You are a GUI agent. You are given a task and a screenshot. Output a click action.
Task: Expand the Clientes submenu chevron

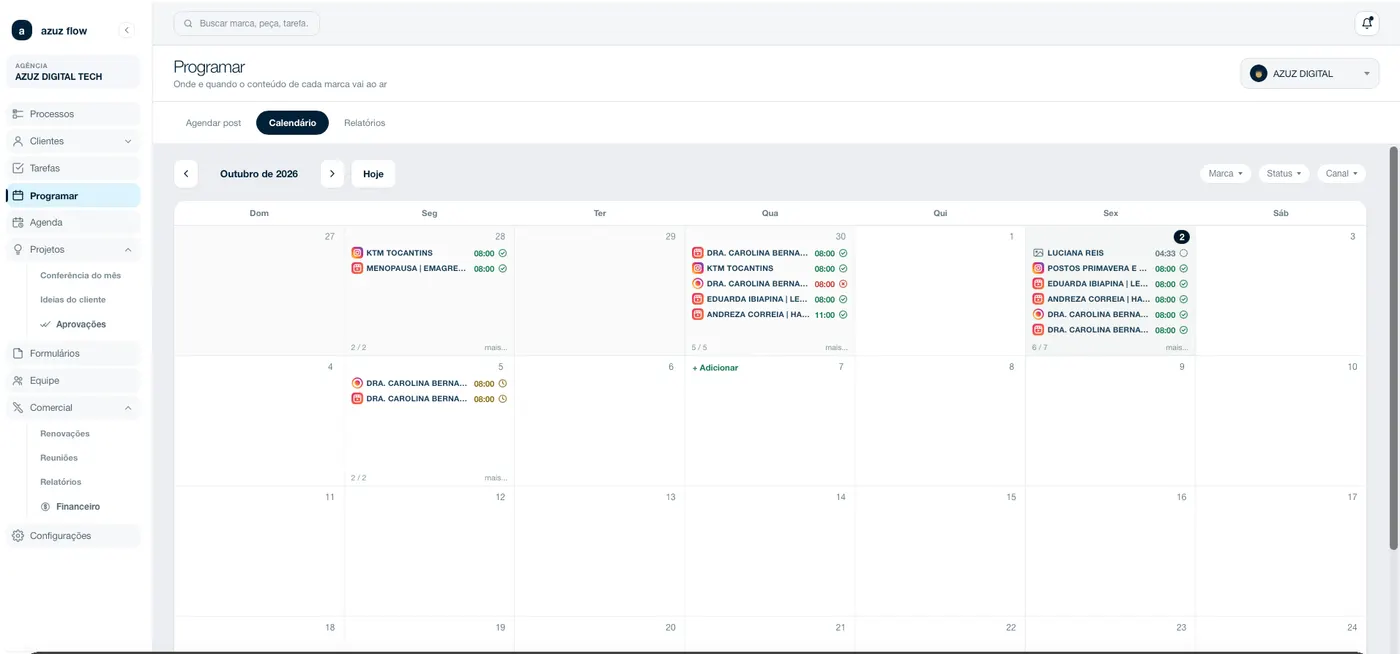coord(128,142)
